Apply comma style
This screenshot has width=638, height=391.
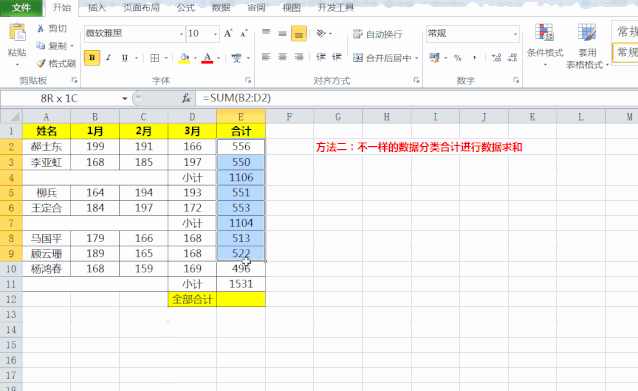(474, 58)
